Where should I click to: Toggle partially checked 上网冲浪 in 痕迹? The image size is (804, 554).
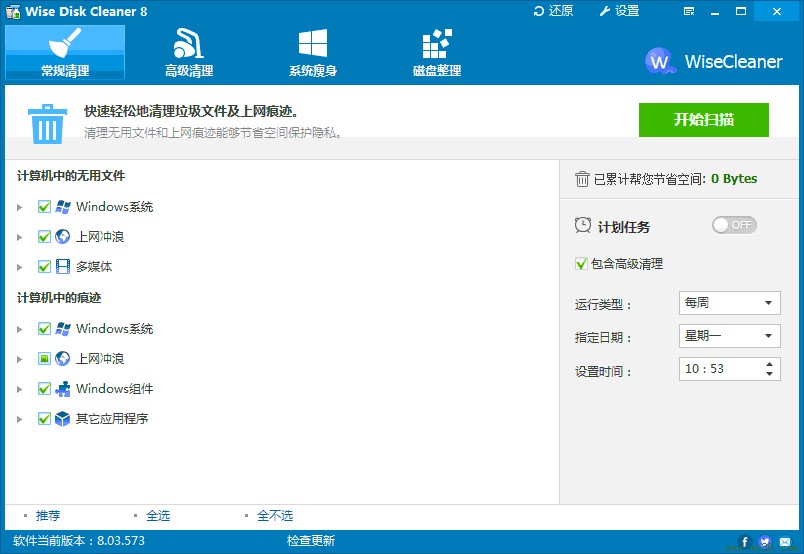(x=45, y=358)
